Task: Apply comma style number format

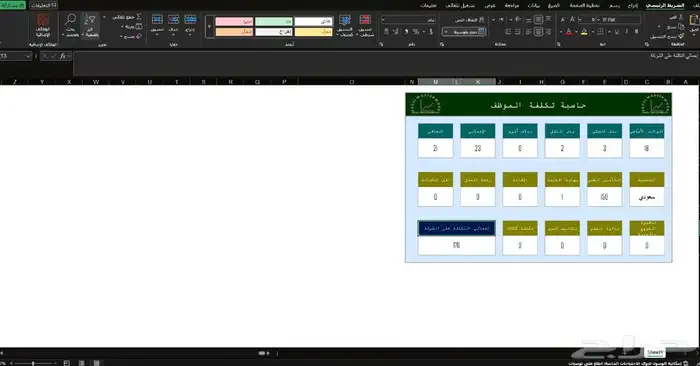Action: click(x=406, y=32)
